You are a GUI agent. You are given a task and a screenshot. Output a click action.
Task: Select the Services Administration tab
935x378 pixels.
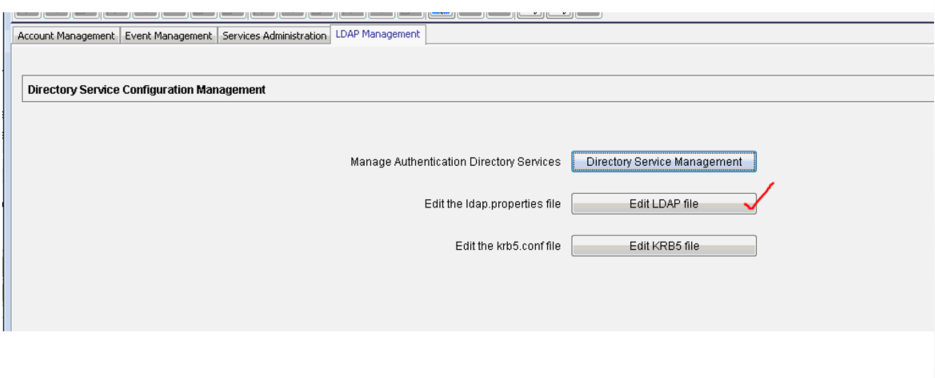click(274, 36)
